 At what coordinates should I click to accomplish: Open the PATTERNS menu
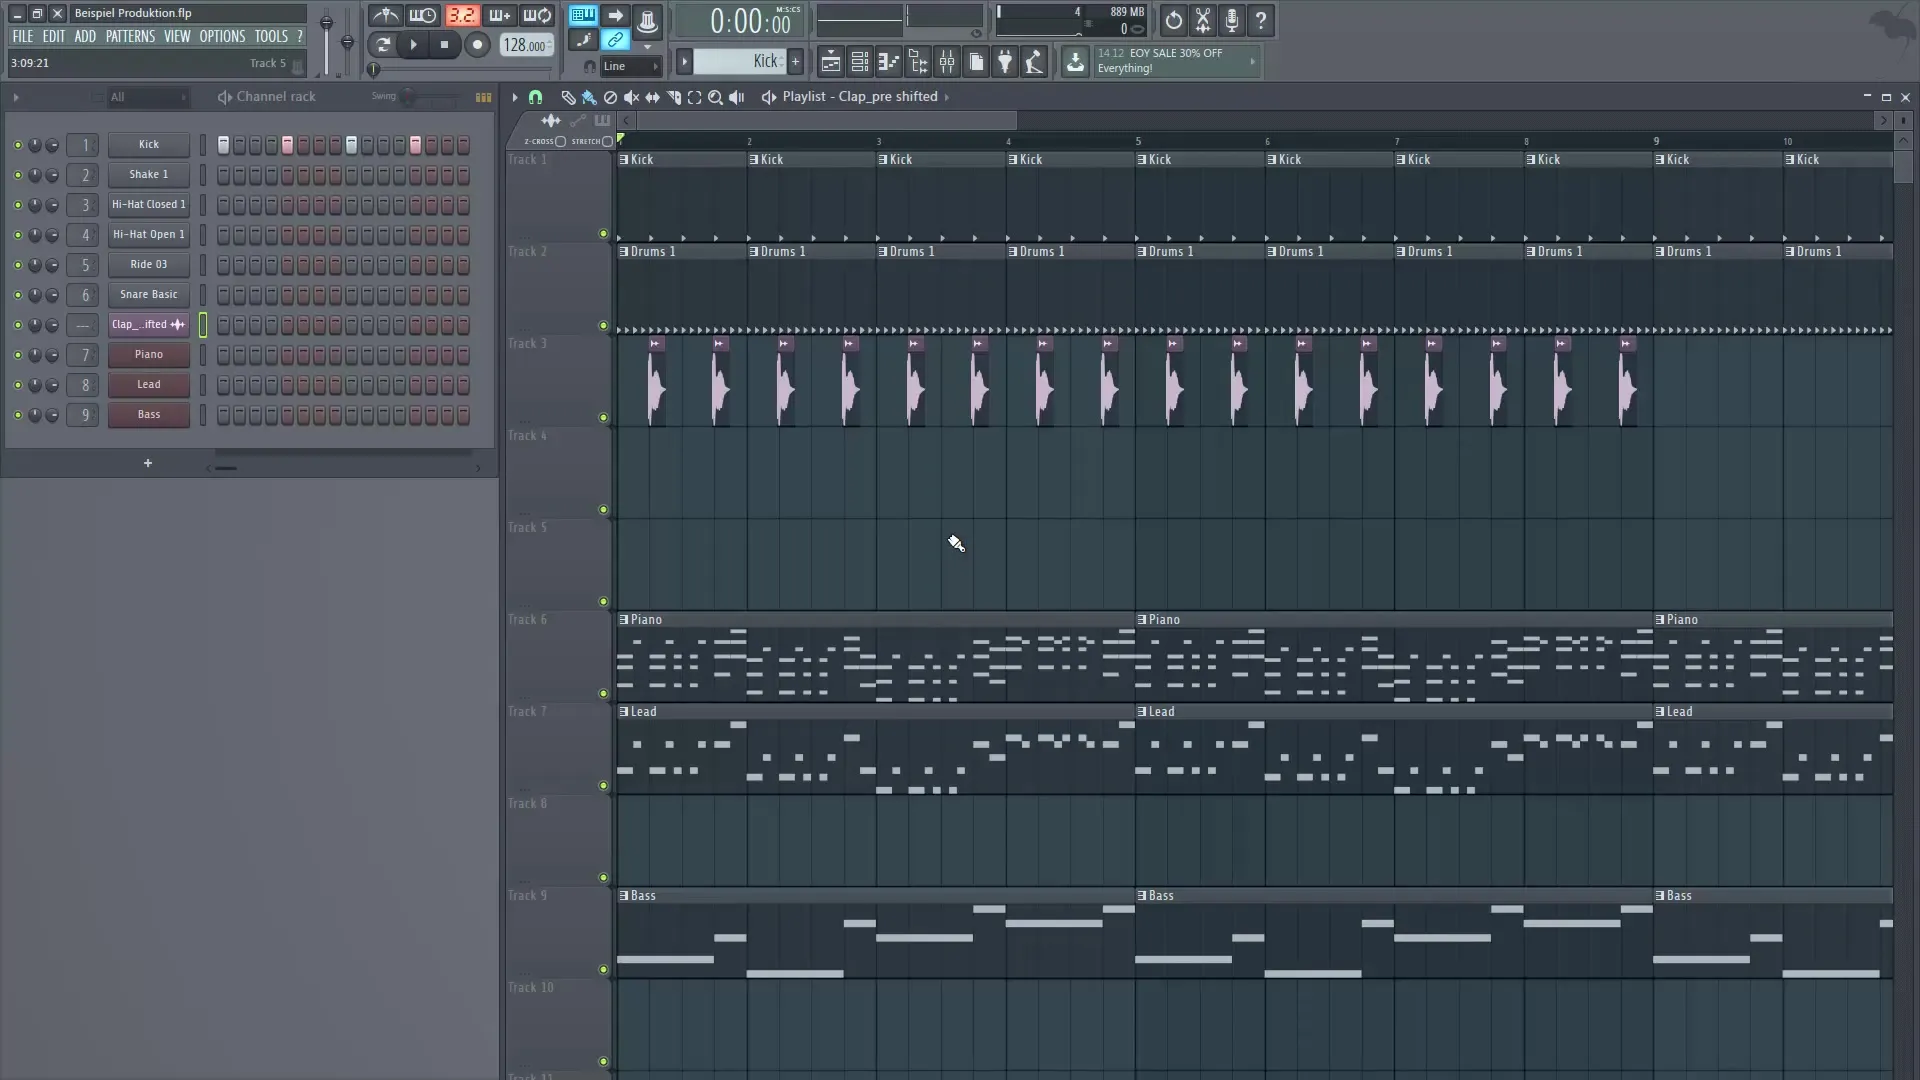(x=130, y=36)
